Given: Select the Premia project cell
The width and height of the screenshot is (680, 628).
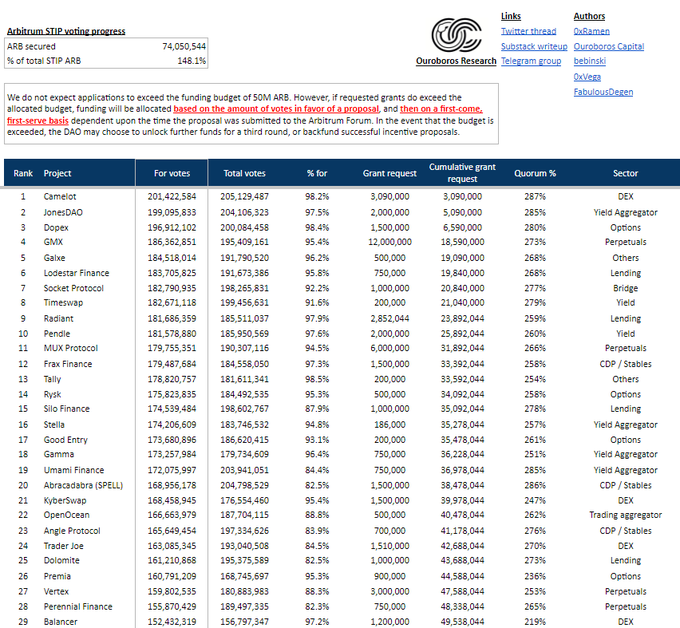Looking at the screenshot, I should pyautogui.click(x=57, y=577).
